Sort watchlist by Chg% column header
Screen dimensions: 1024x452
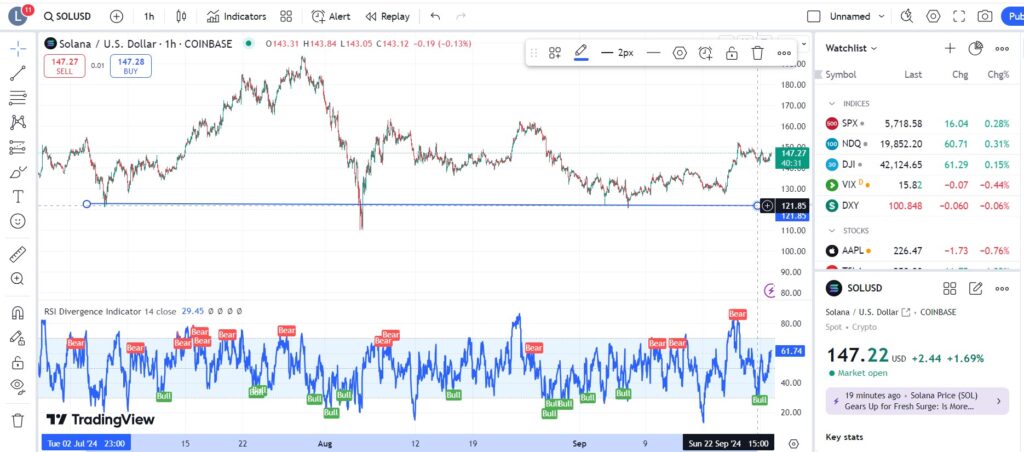click(998, 74)
